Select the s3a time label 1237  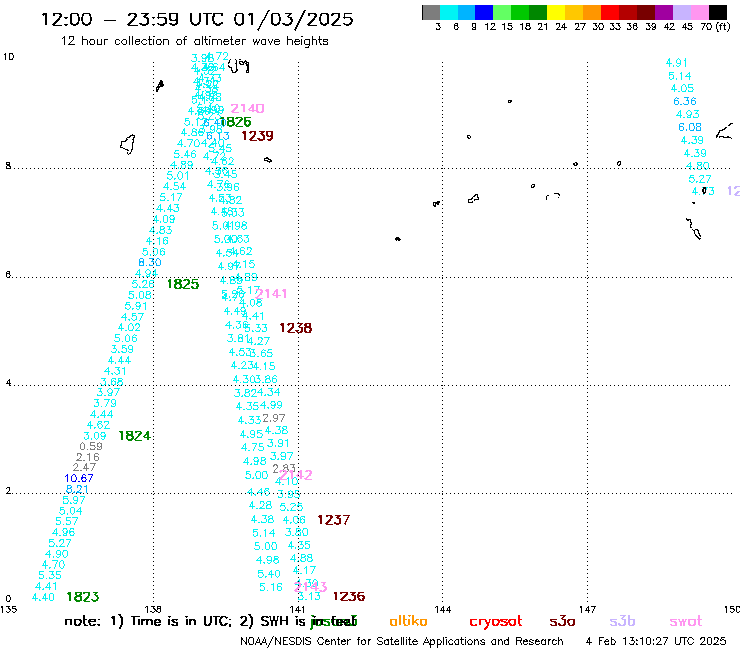[333, 520]
